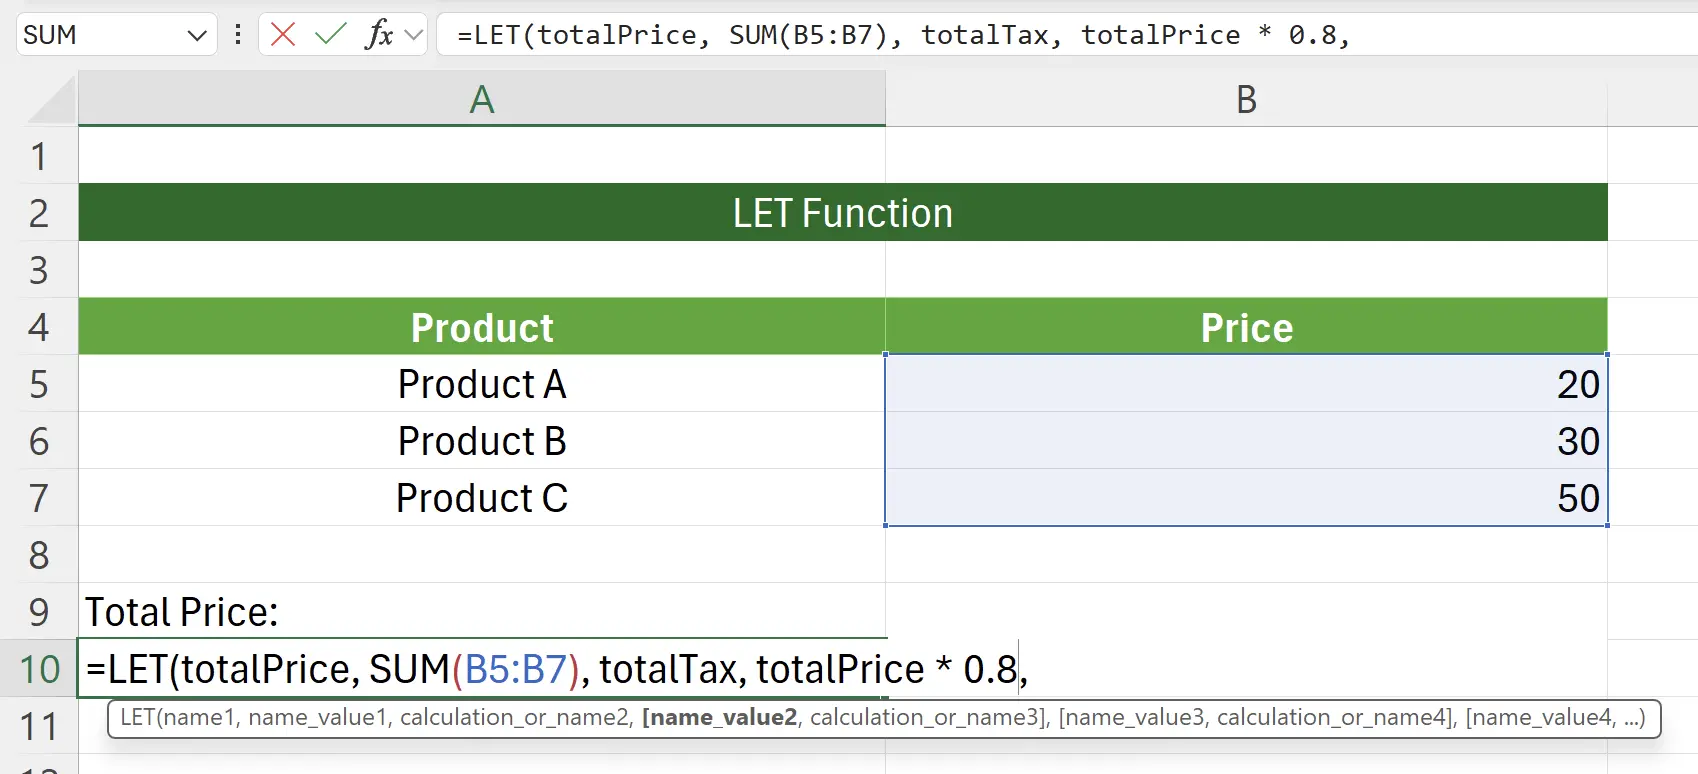The height and width of the screenshot is (774, 1698).
Task: Select row 4 header
Action: [39, 327]
